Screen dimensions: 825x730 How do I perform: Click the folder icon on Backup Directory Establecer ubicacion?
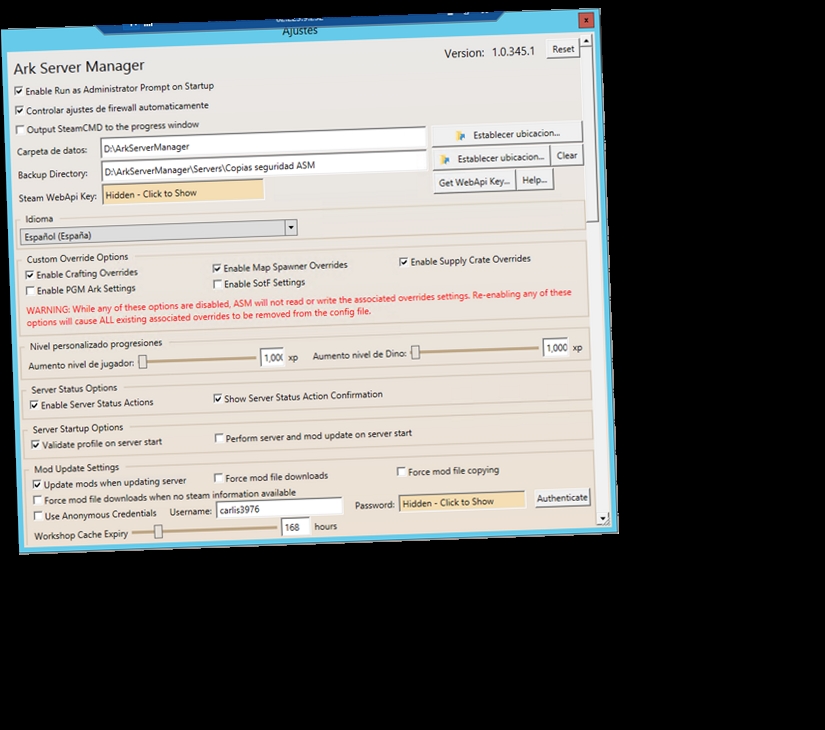(x=445, y=159)
